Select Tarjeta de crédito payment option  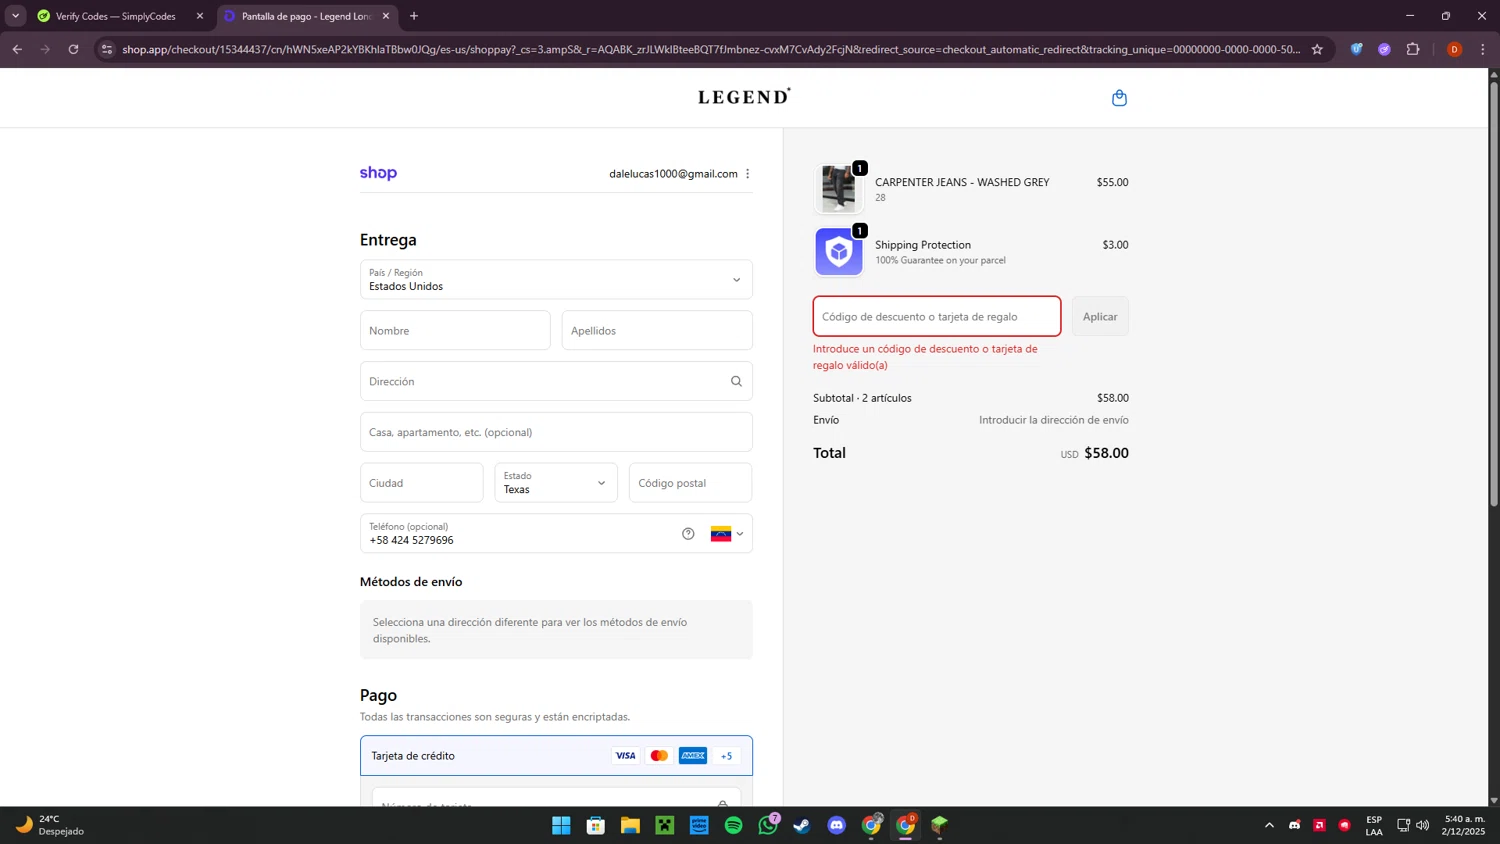point(556,756)
